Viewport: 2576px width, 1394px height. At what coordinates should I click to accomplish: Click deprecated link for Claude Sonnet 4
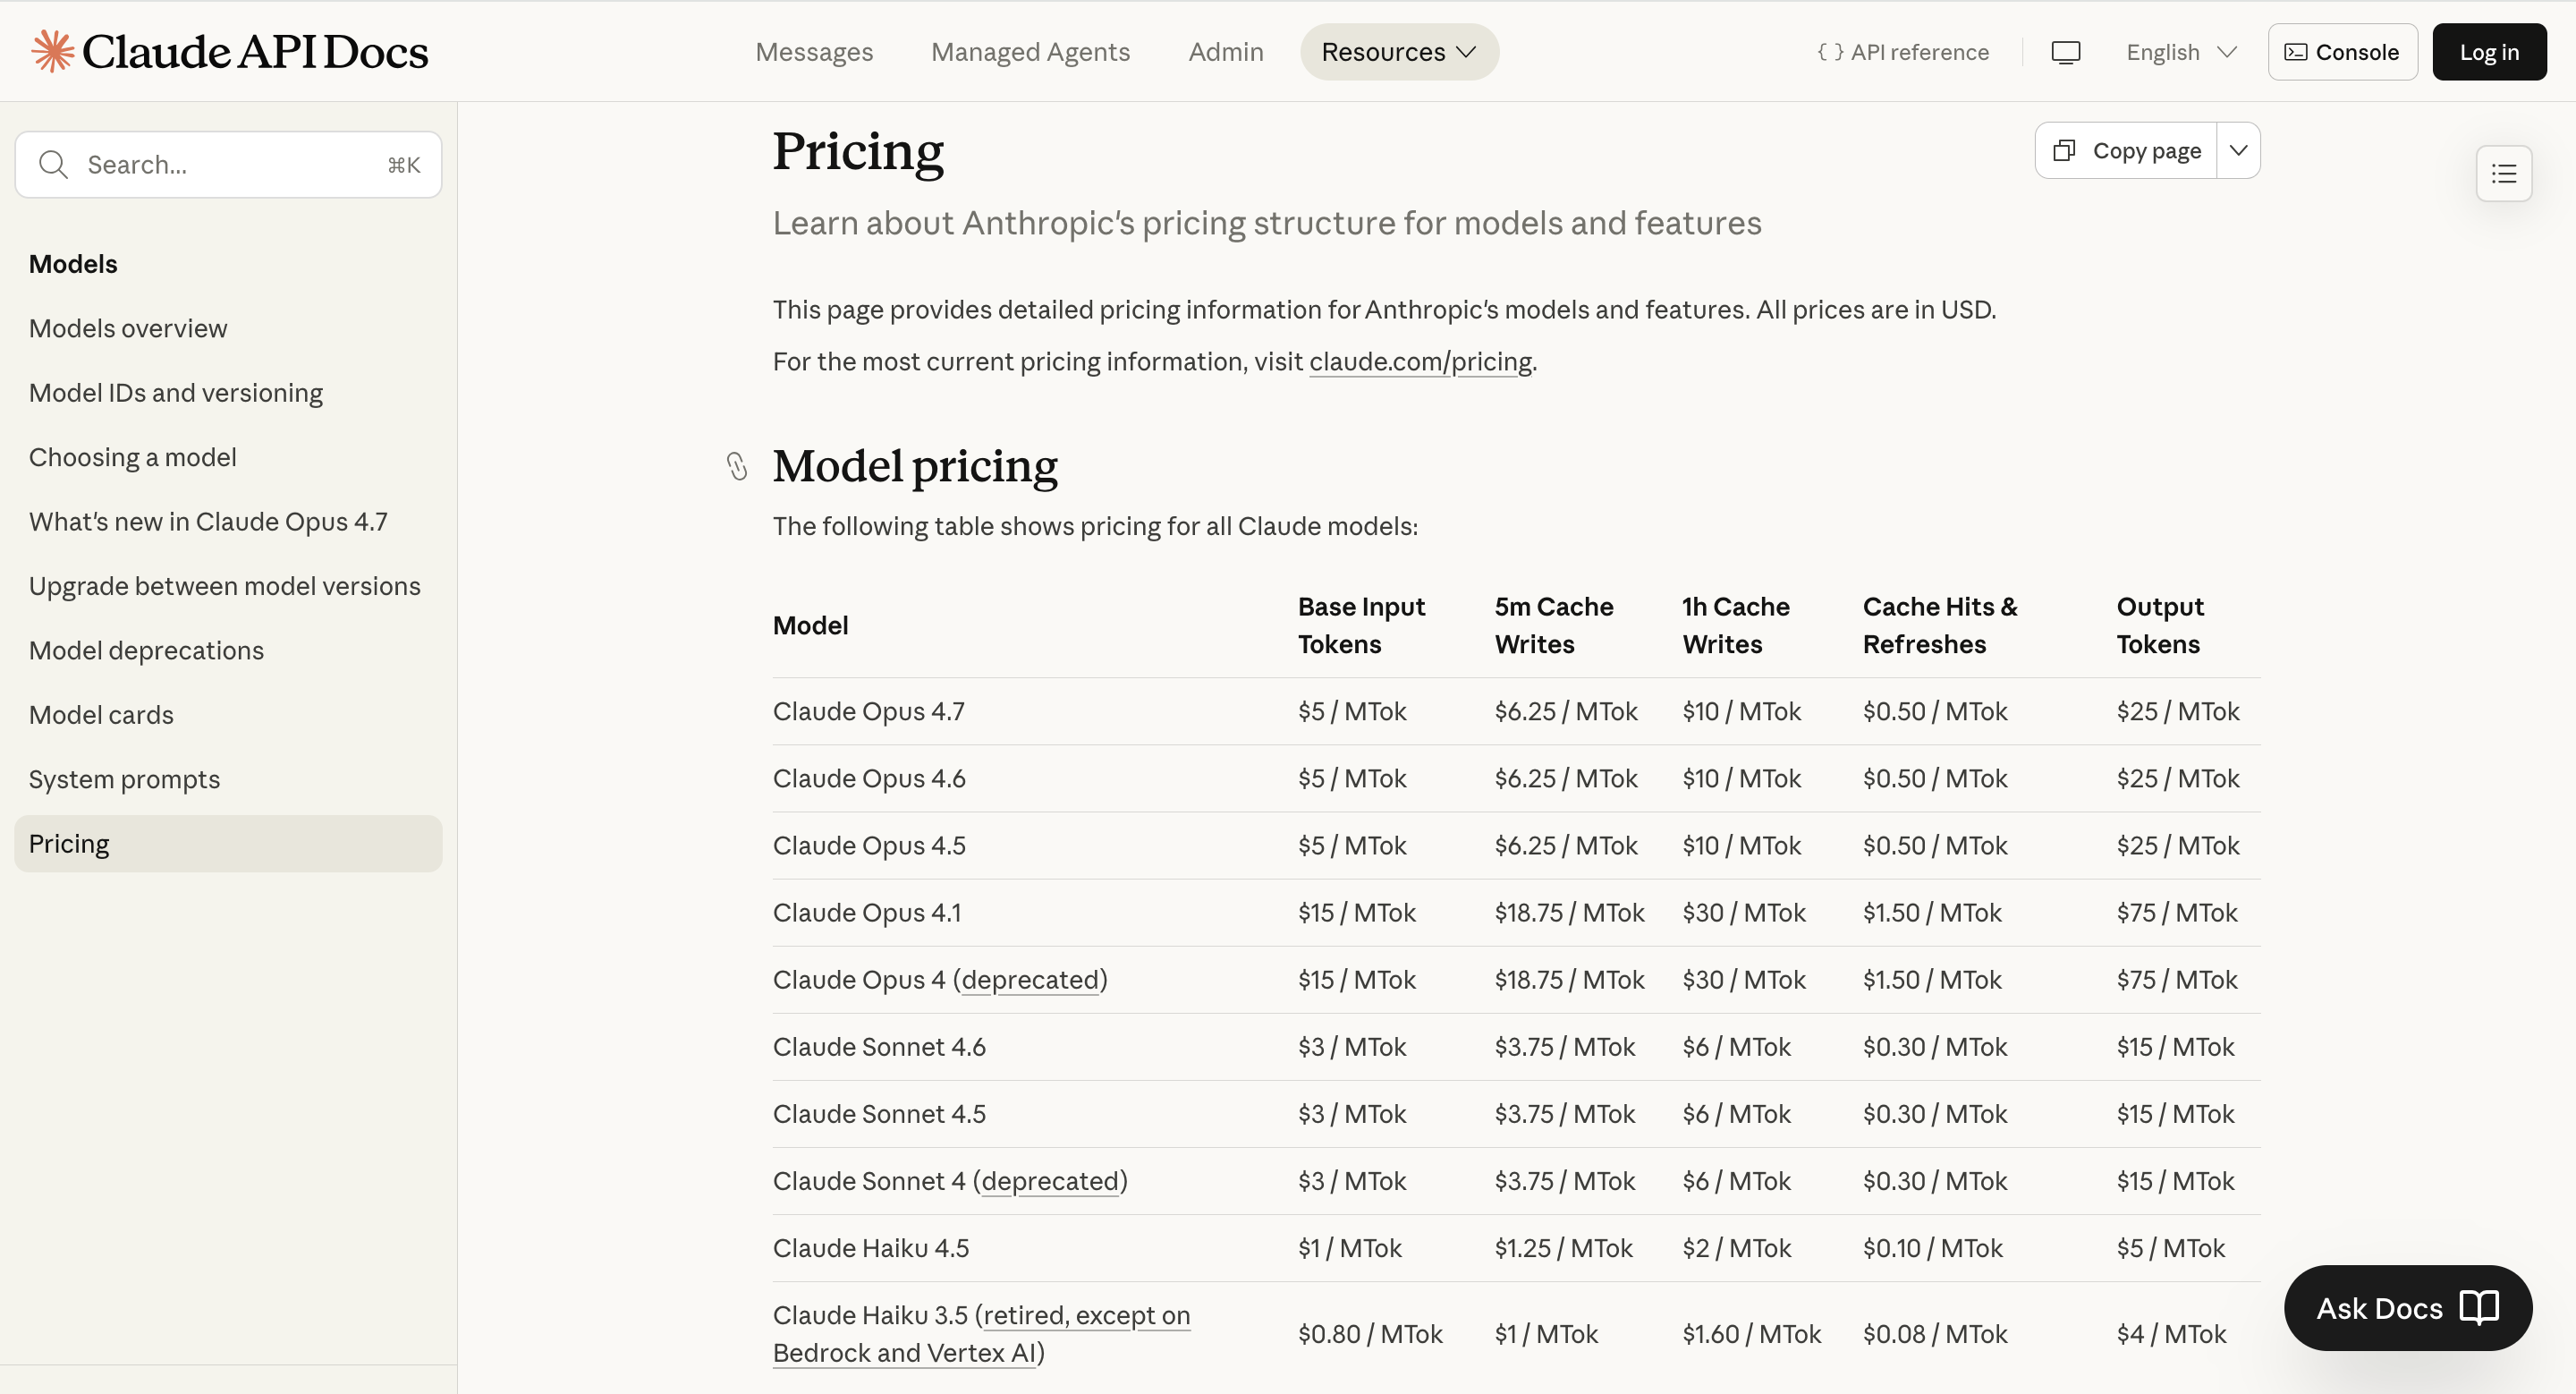pyautogui.click(x=1050, y=1181)
